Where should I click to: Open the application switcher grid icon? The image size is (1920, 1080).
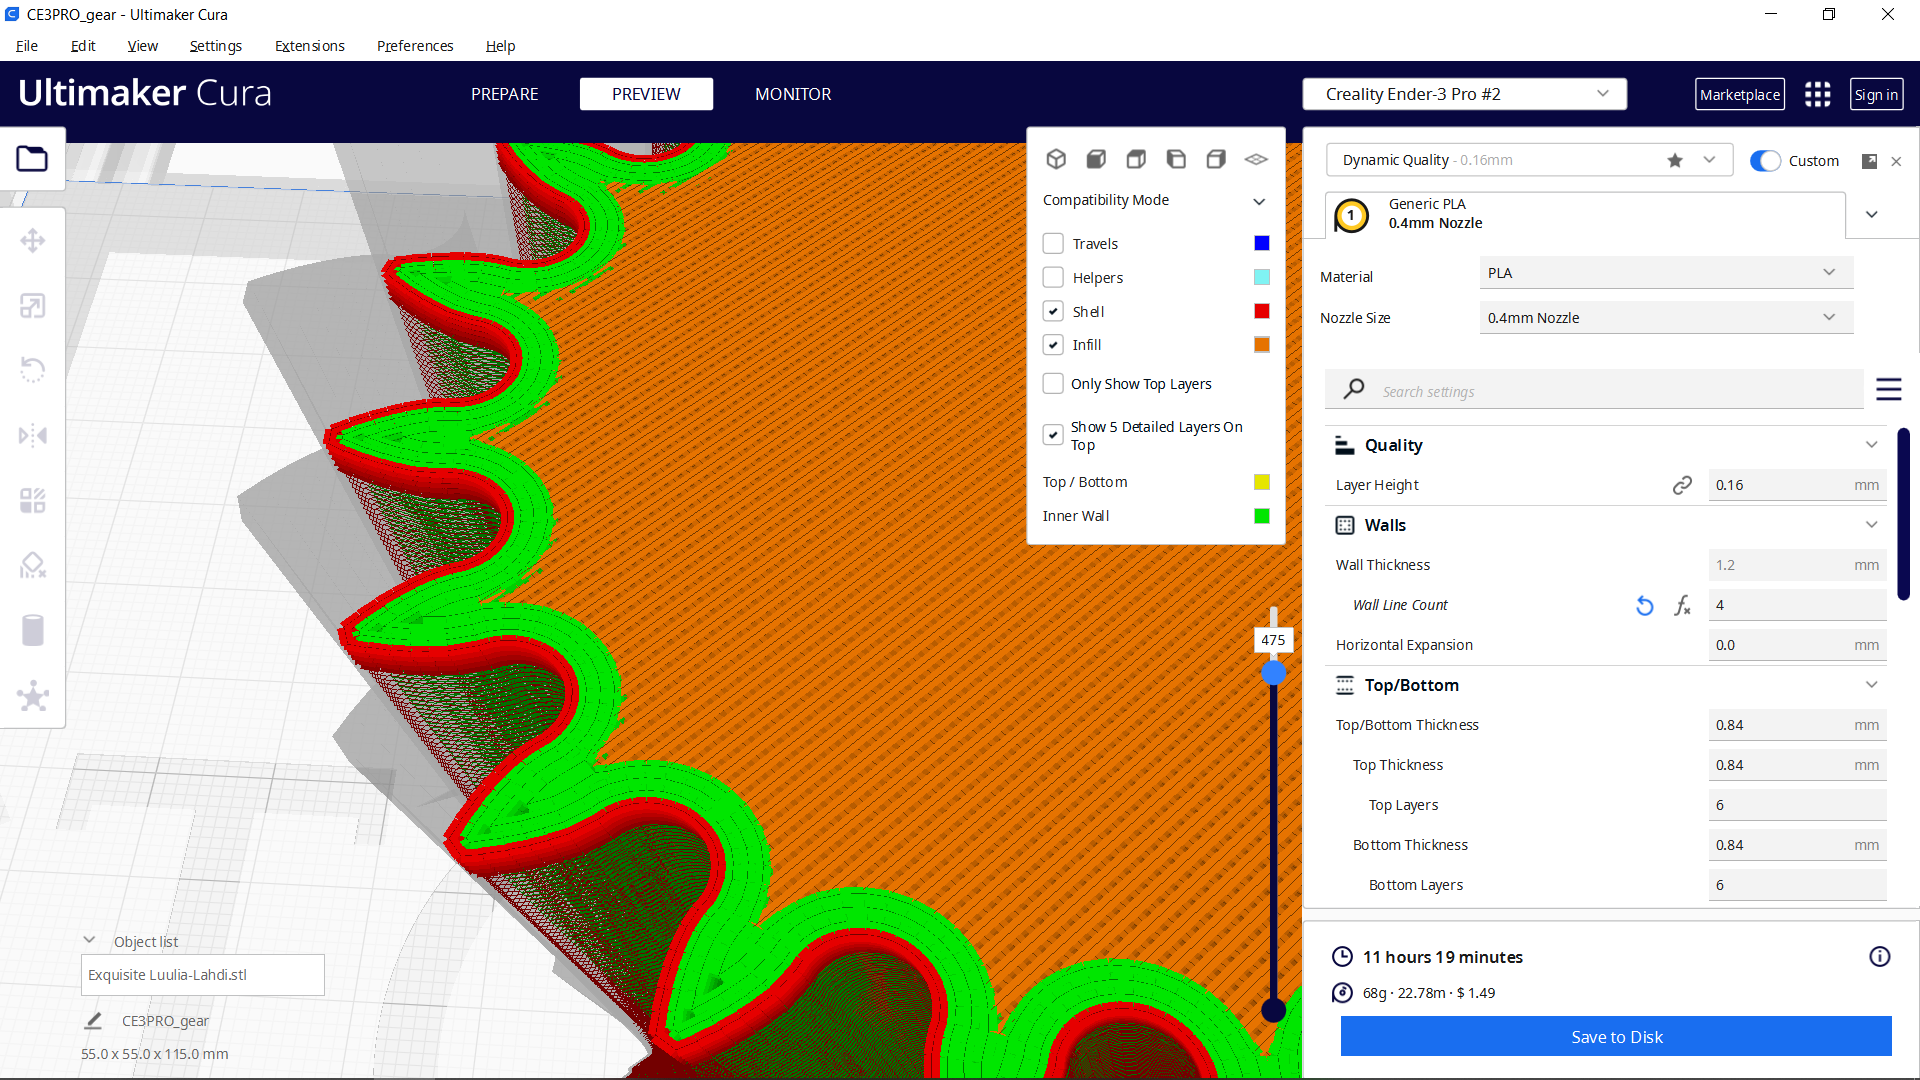click(1817, 94)
